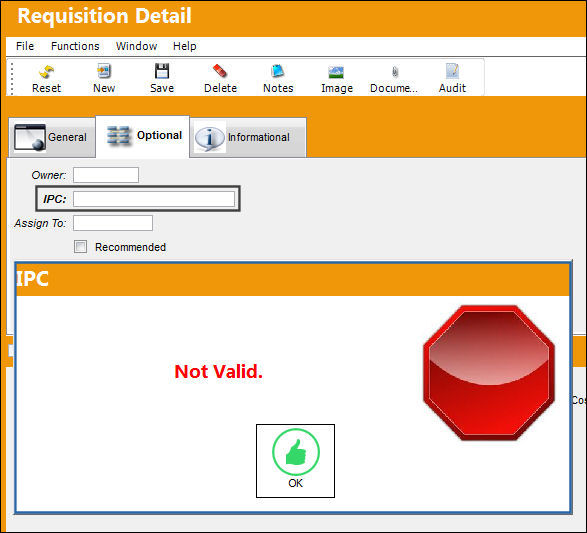Click the Assign To input field
Image resolution: width=587 pixels, height=533 pixels.
[113, 223]
